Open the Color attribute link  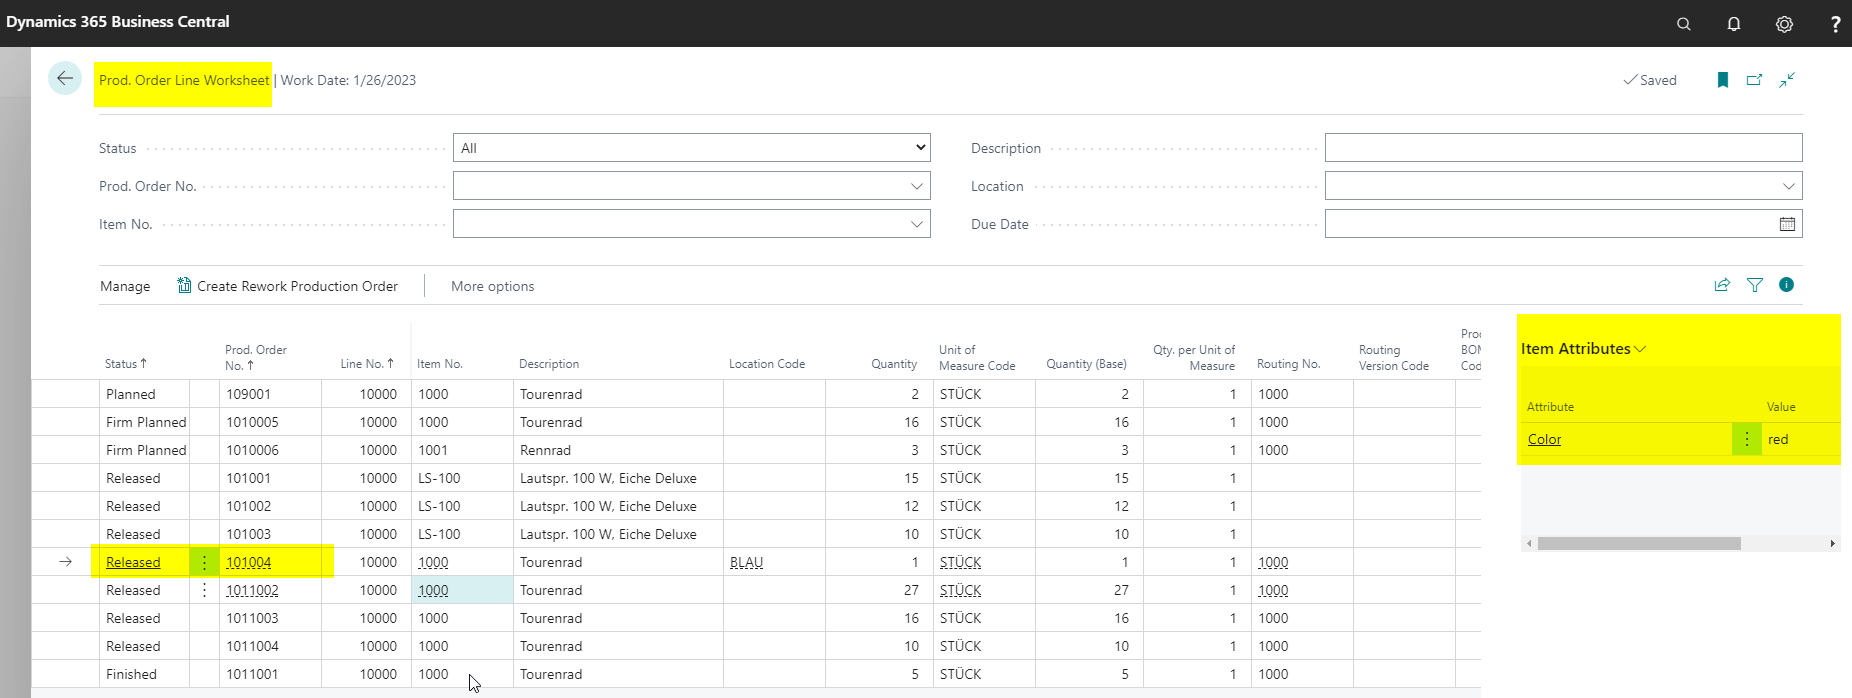1544,439
